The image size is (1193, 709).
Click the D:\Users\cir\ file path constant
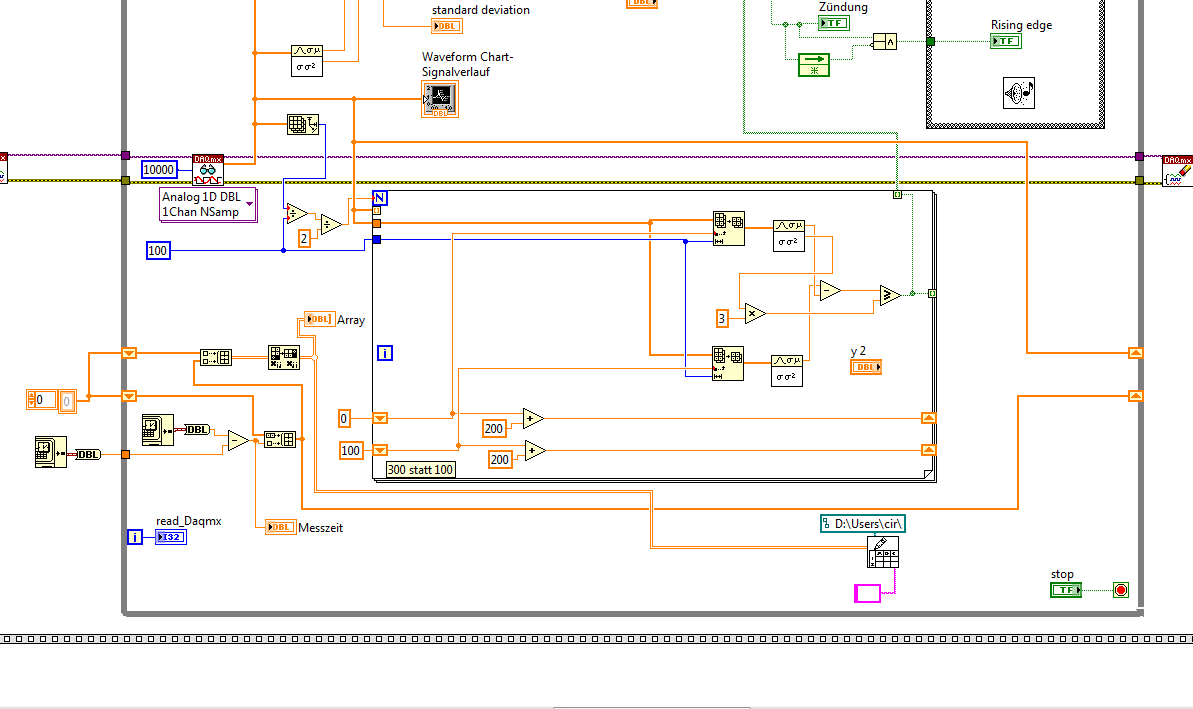click(863, 523)
